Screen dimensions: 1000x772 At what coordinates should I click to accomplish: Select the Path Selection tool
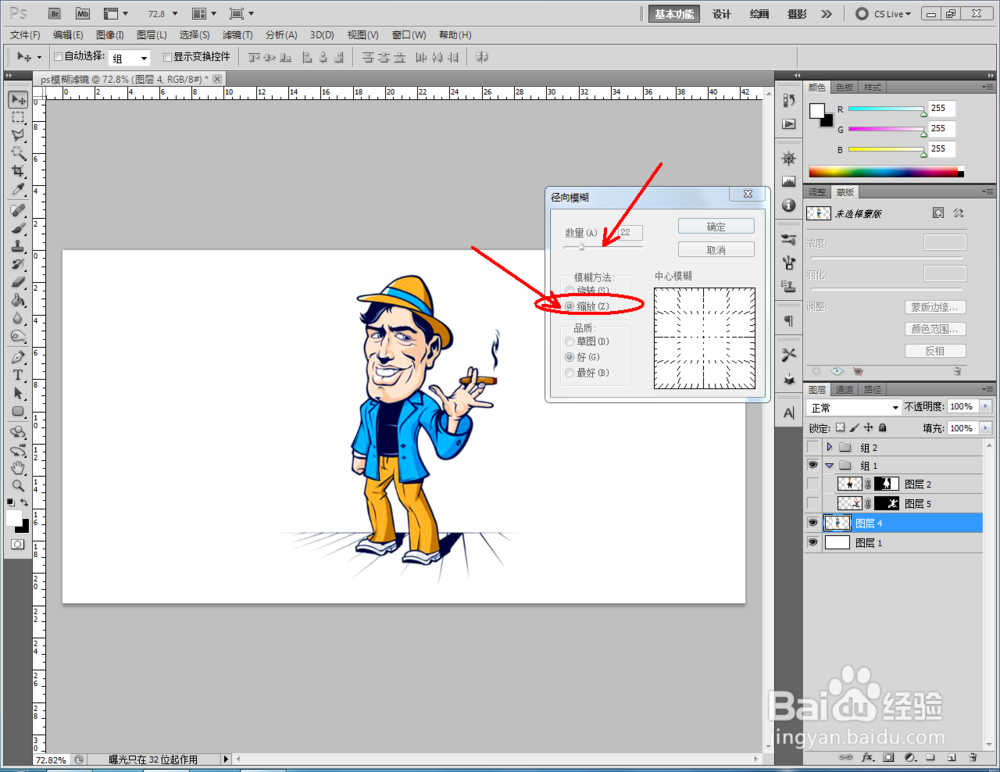(x=18, y=393)
